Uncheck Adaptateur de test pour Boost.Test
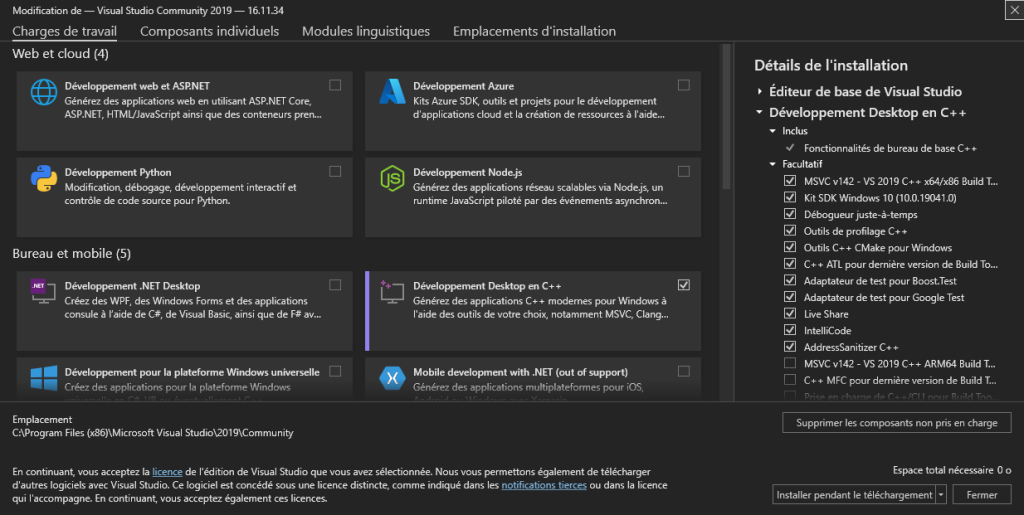The image size is (1024, 515). (790, 280)
